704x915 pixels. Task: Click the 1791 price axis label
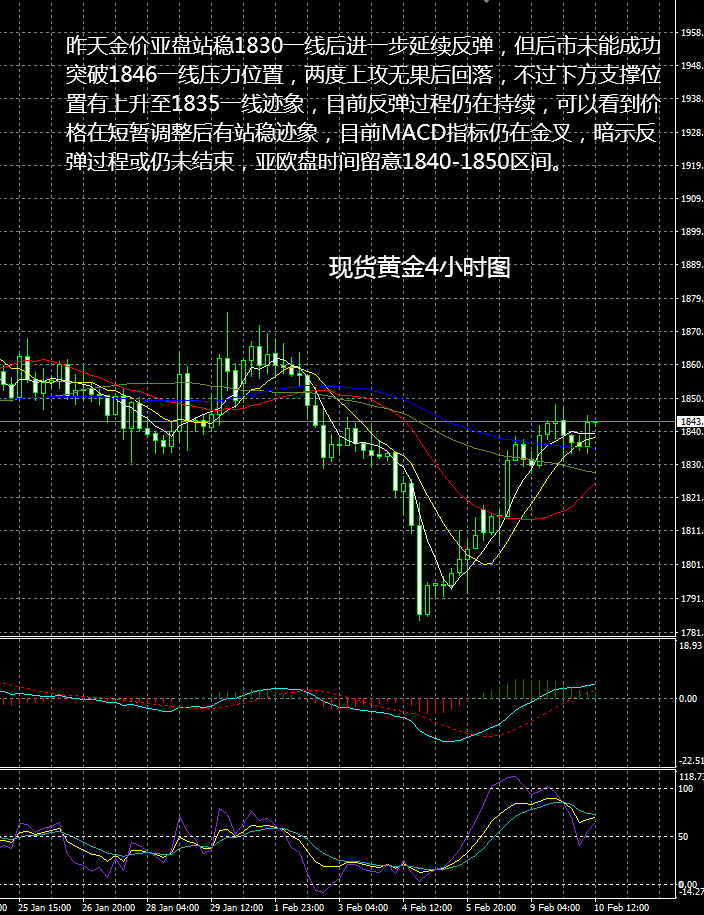692,599
